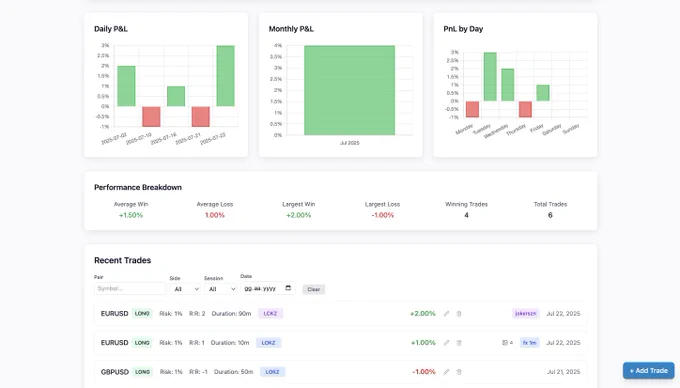The image size is (680, 388).
Task: Edit the GBPUSD -1.00% trade
Action: click(x=446, y=372)
